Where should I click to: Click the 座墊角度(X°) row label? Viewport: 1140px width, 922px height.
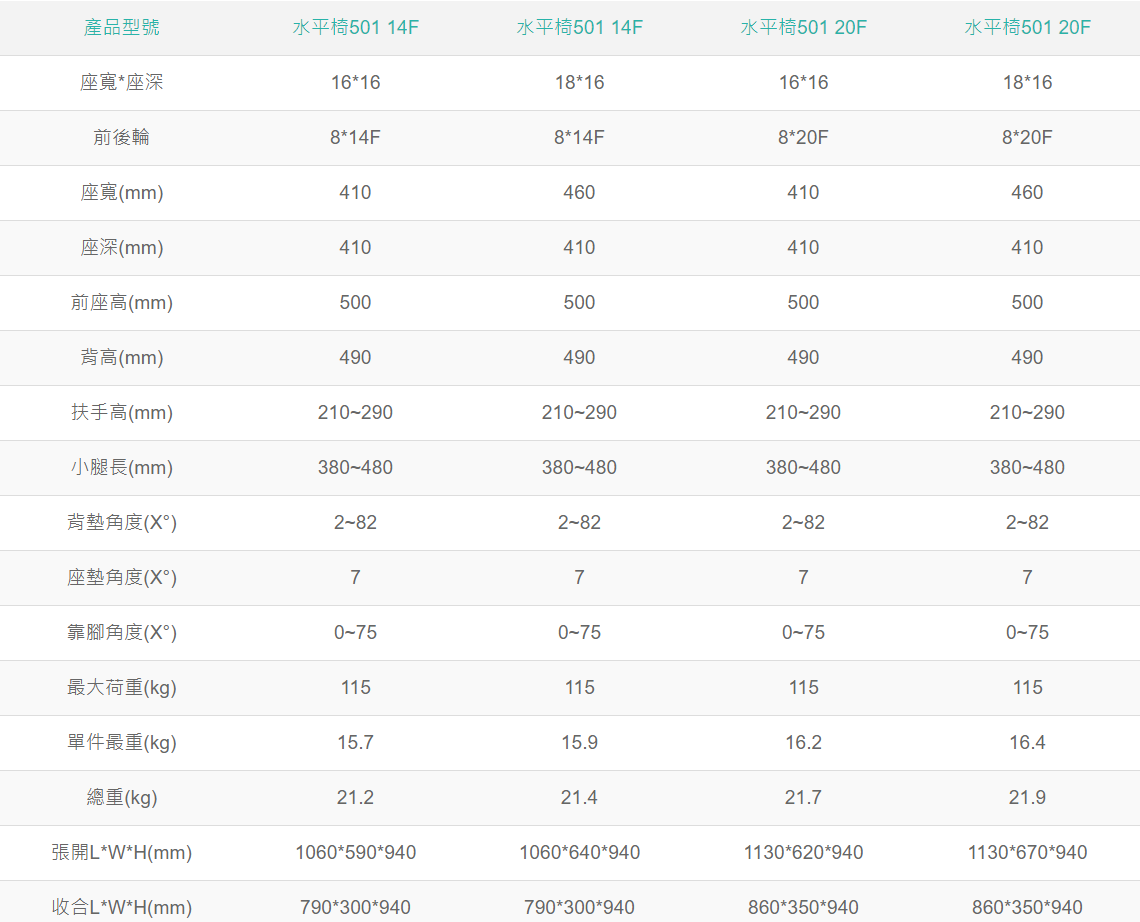point(121,577)
